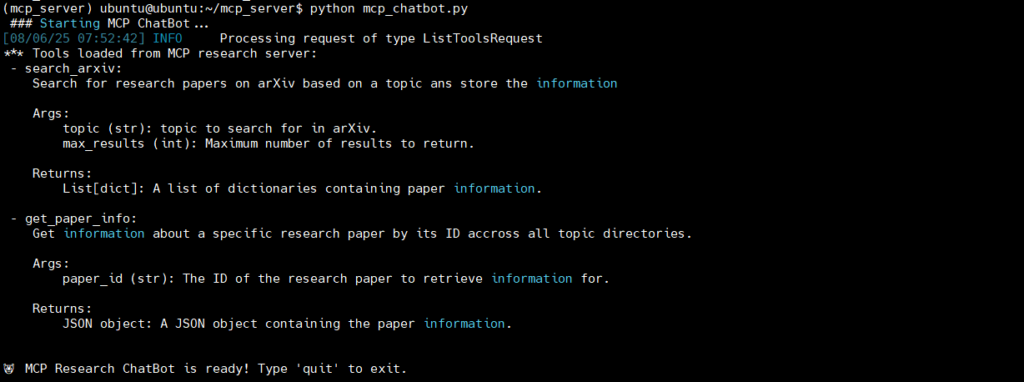
Task: Click the robot emoji icon before MCP Research ChatBot
Action: point(9,369)
